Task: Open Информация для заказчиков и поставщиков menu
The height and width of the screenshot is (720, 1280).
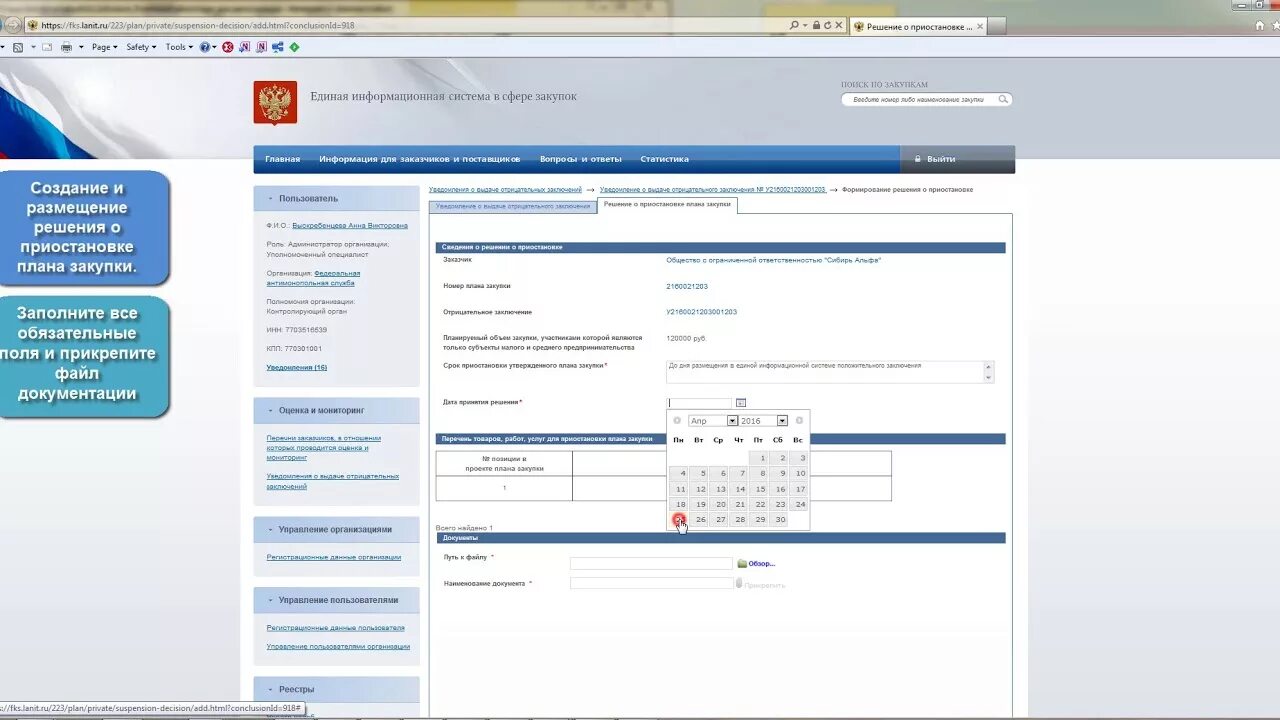Action: 420,159
